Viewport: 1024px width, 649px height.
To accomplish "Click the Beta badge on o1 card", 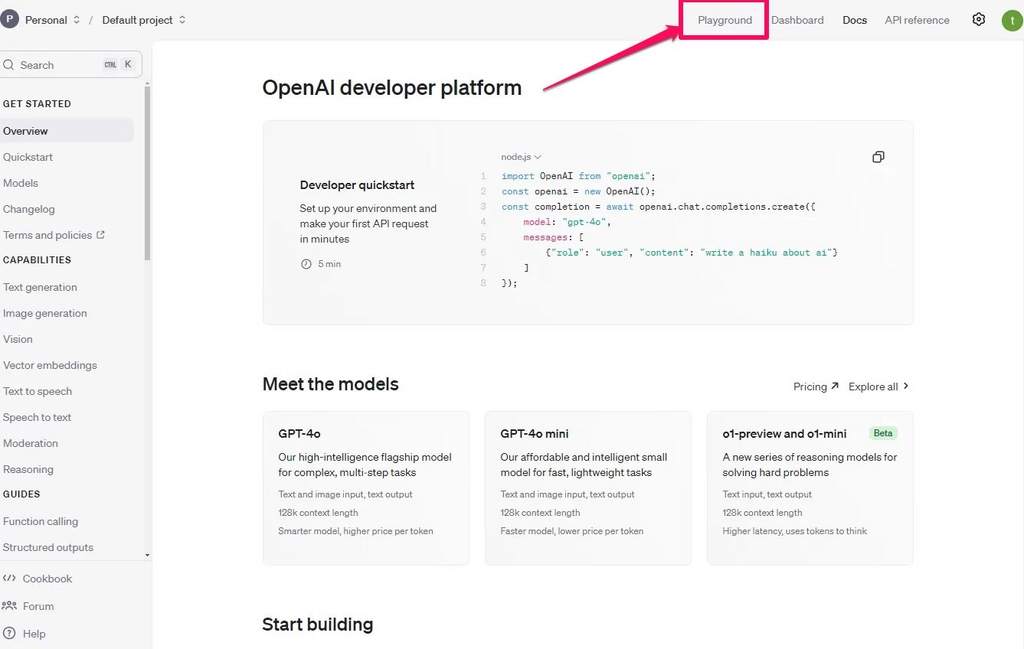I will click(883, 433).
